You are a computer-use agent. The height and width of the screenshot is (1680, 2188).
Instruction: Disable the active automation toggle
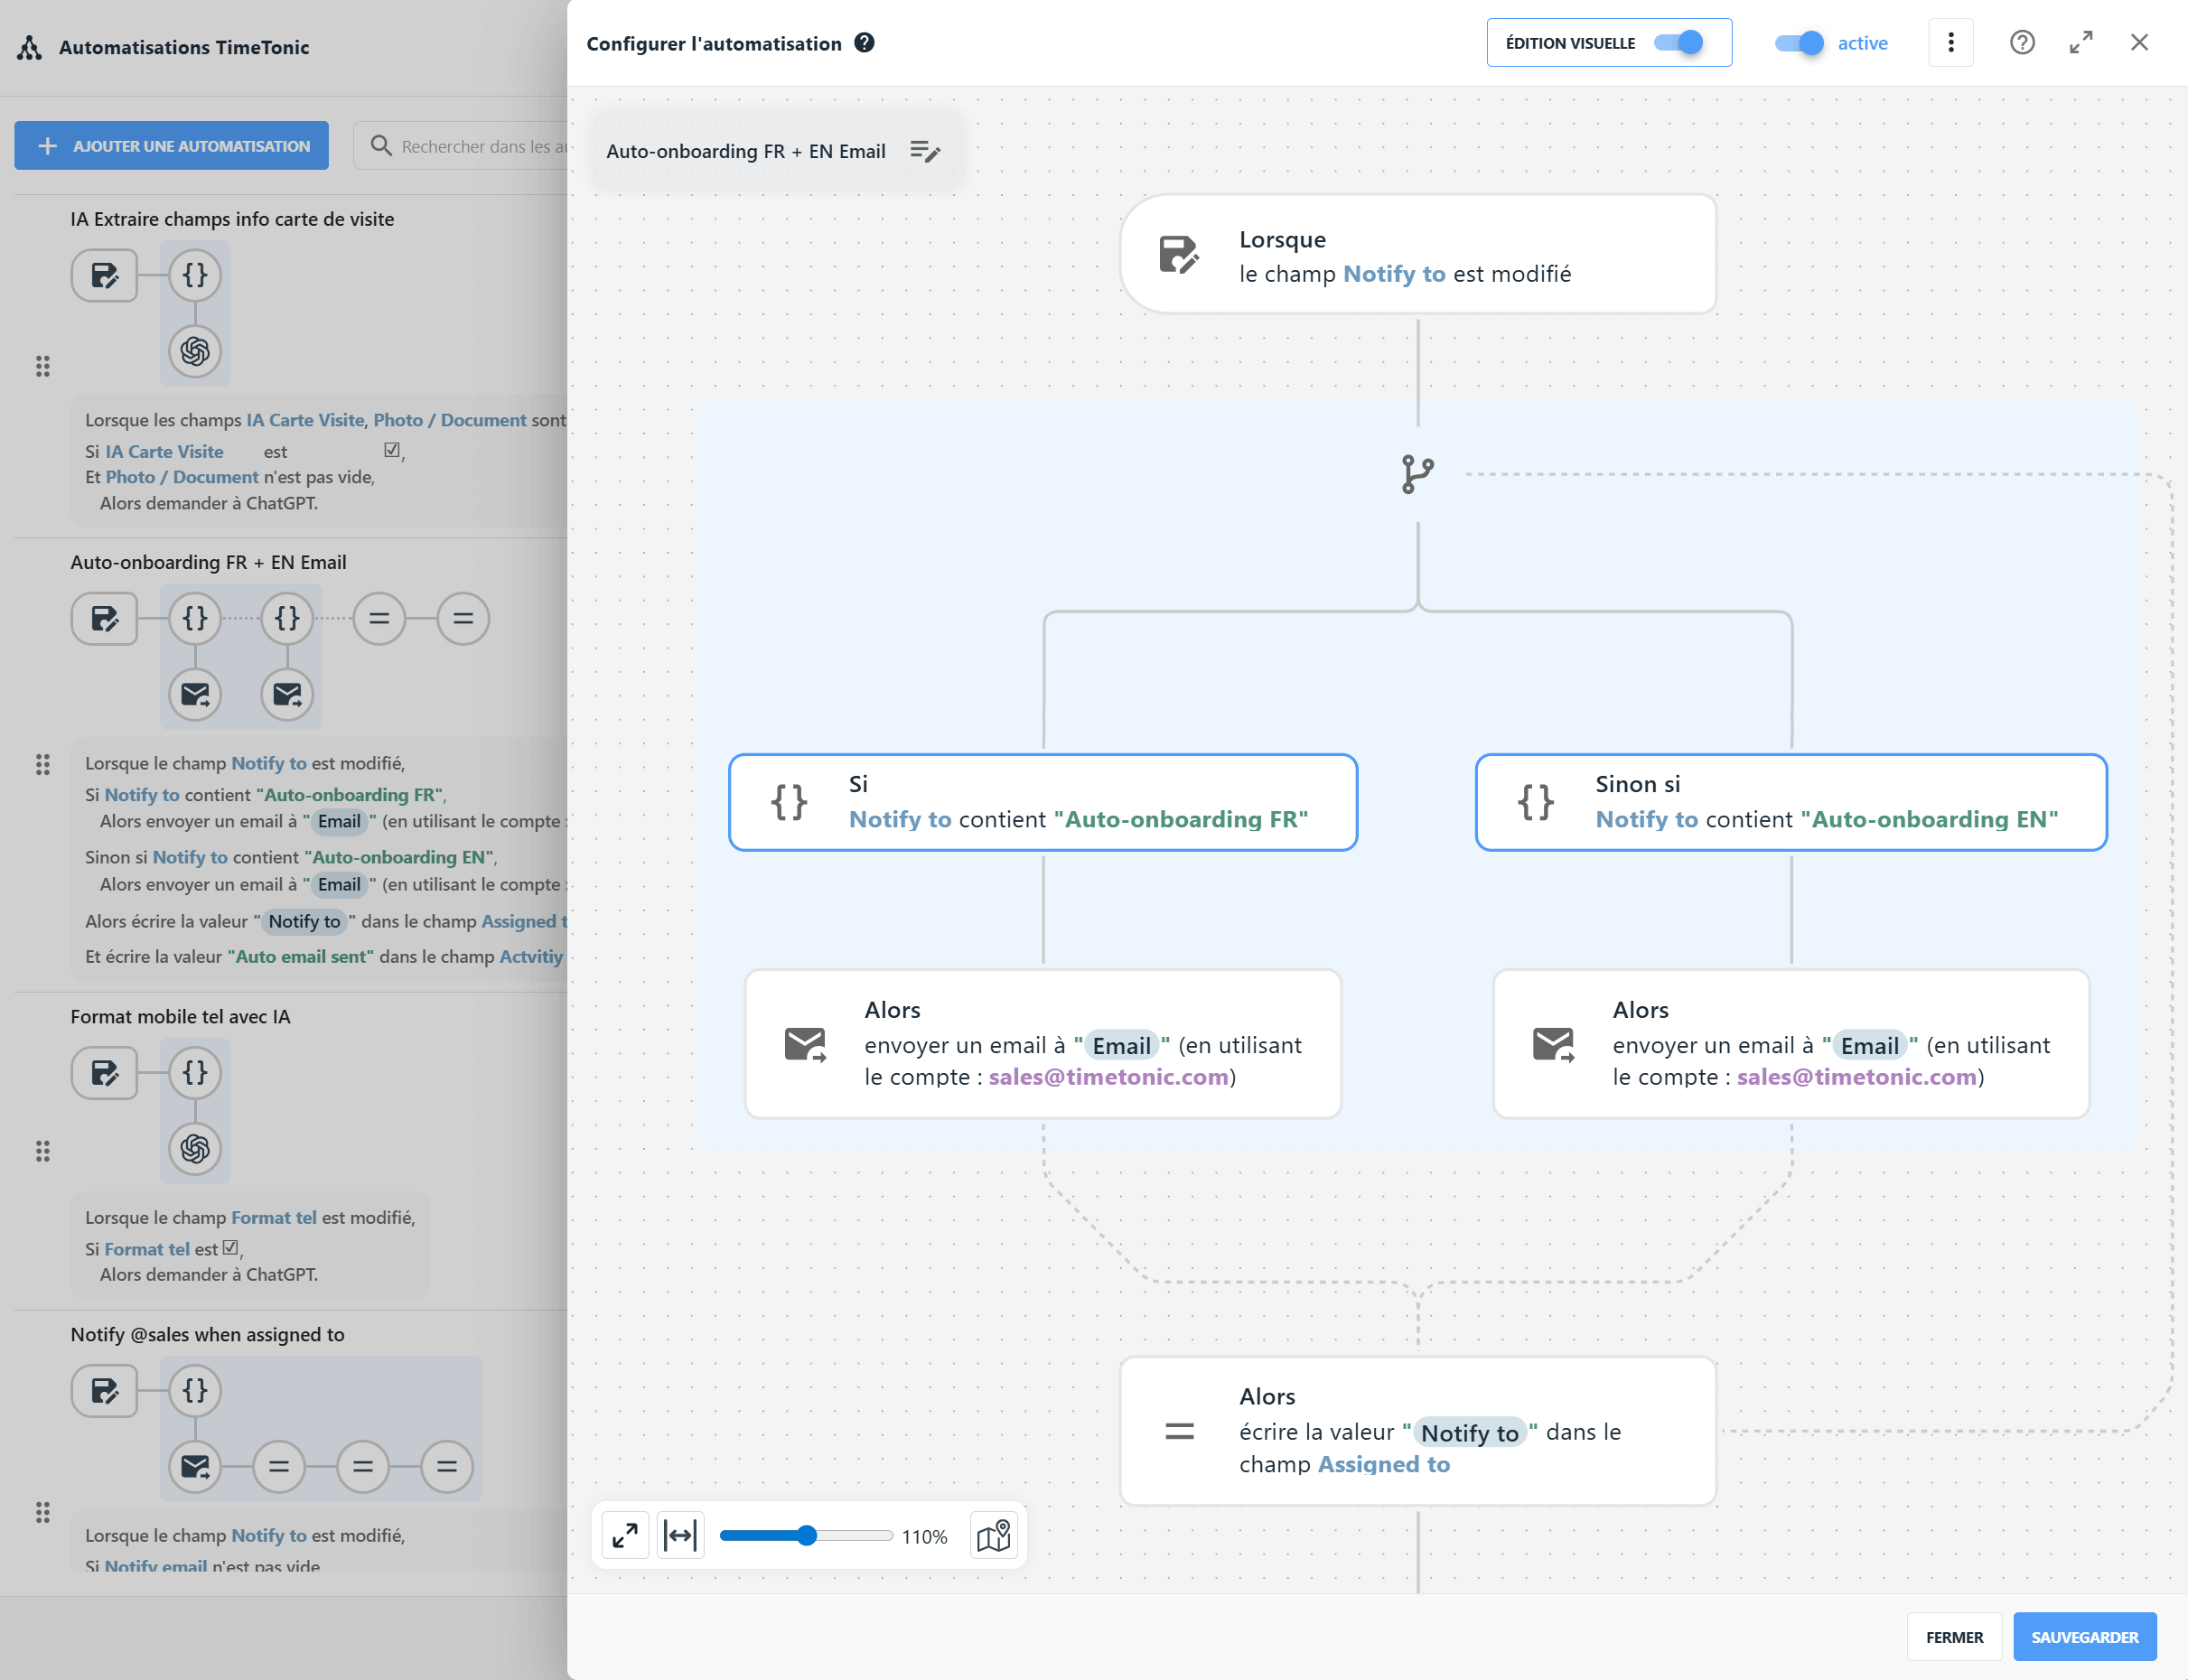coord(1799,43)
